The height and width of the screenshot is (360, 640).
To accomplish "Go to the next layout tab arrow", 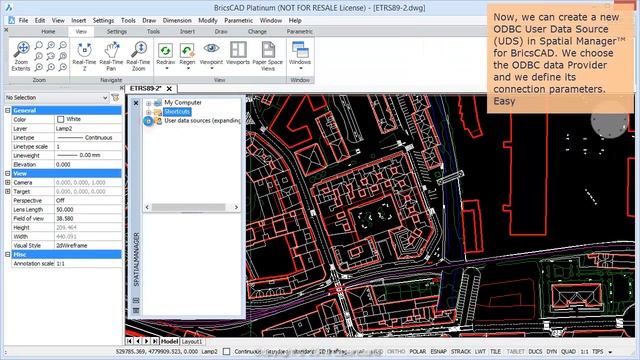I will click(147, 341).
